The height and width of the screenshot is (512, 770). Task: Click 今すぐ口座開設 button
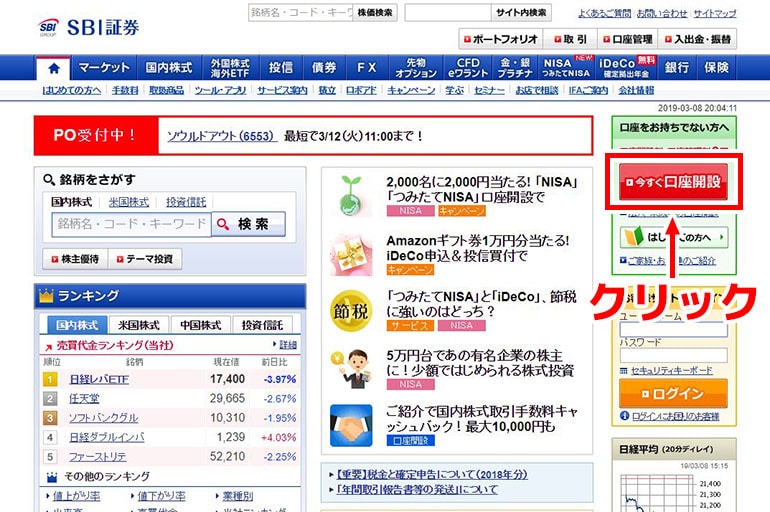pyautogui.click(x=673, y=182)
